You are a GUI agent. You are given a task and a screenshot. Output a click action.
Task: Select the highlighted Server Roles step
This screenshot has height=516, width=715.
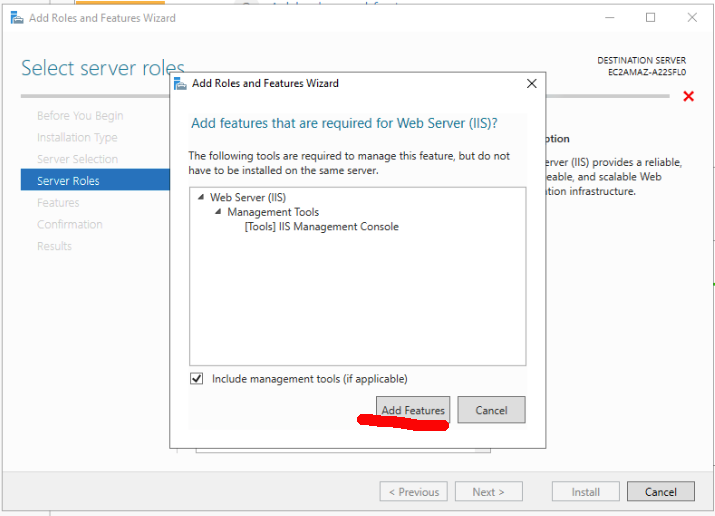pyautogui.click(x=68, y=181)
